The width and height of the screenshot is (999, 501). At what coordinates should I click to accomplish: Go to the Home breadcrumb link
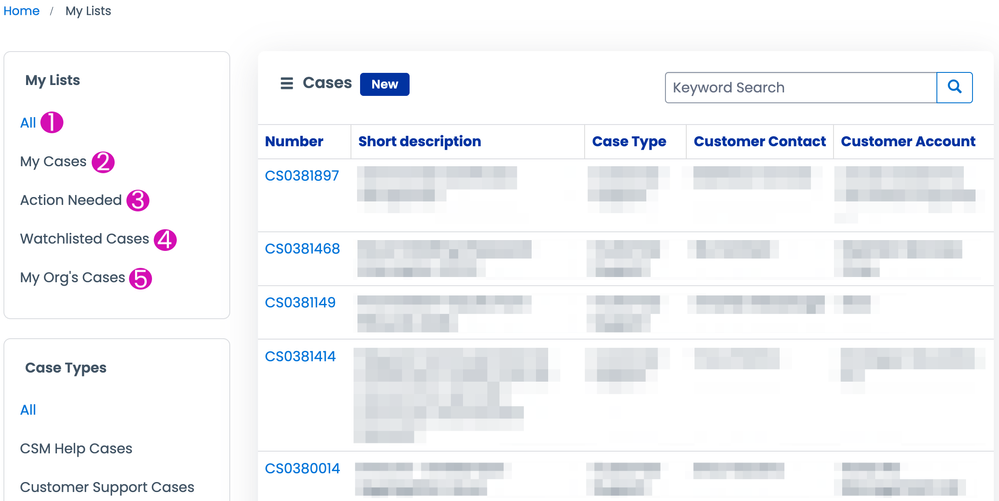(x=22, y=11)
